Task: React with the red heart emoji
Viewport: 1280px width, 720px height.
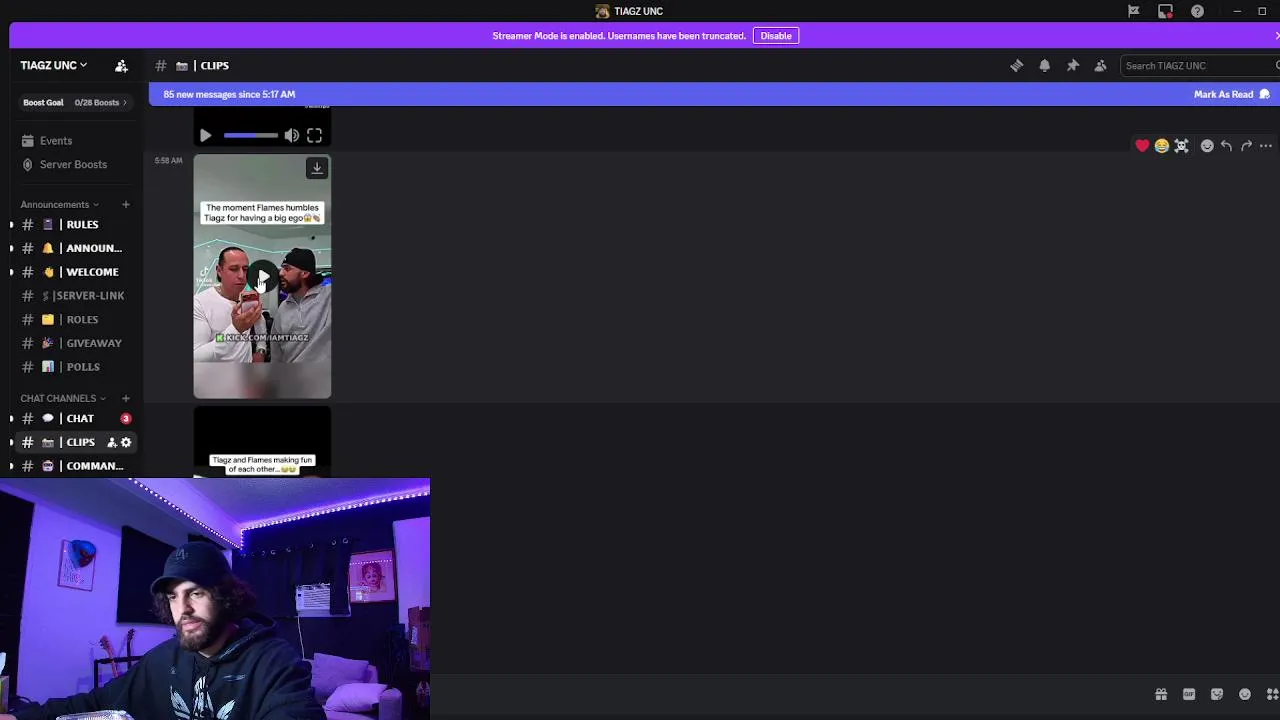Action: pyautogui.click(x=1142, y=146)
